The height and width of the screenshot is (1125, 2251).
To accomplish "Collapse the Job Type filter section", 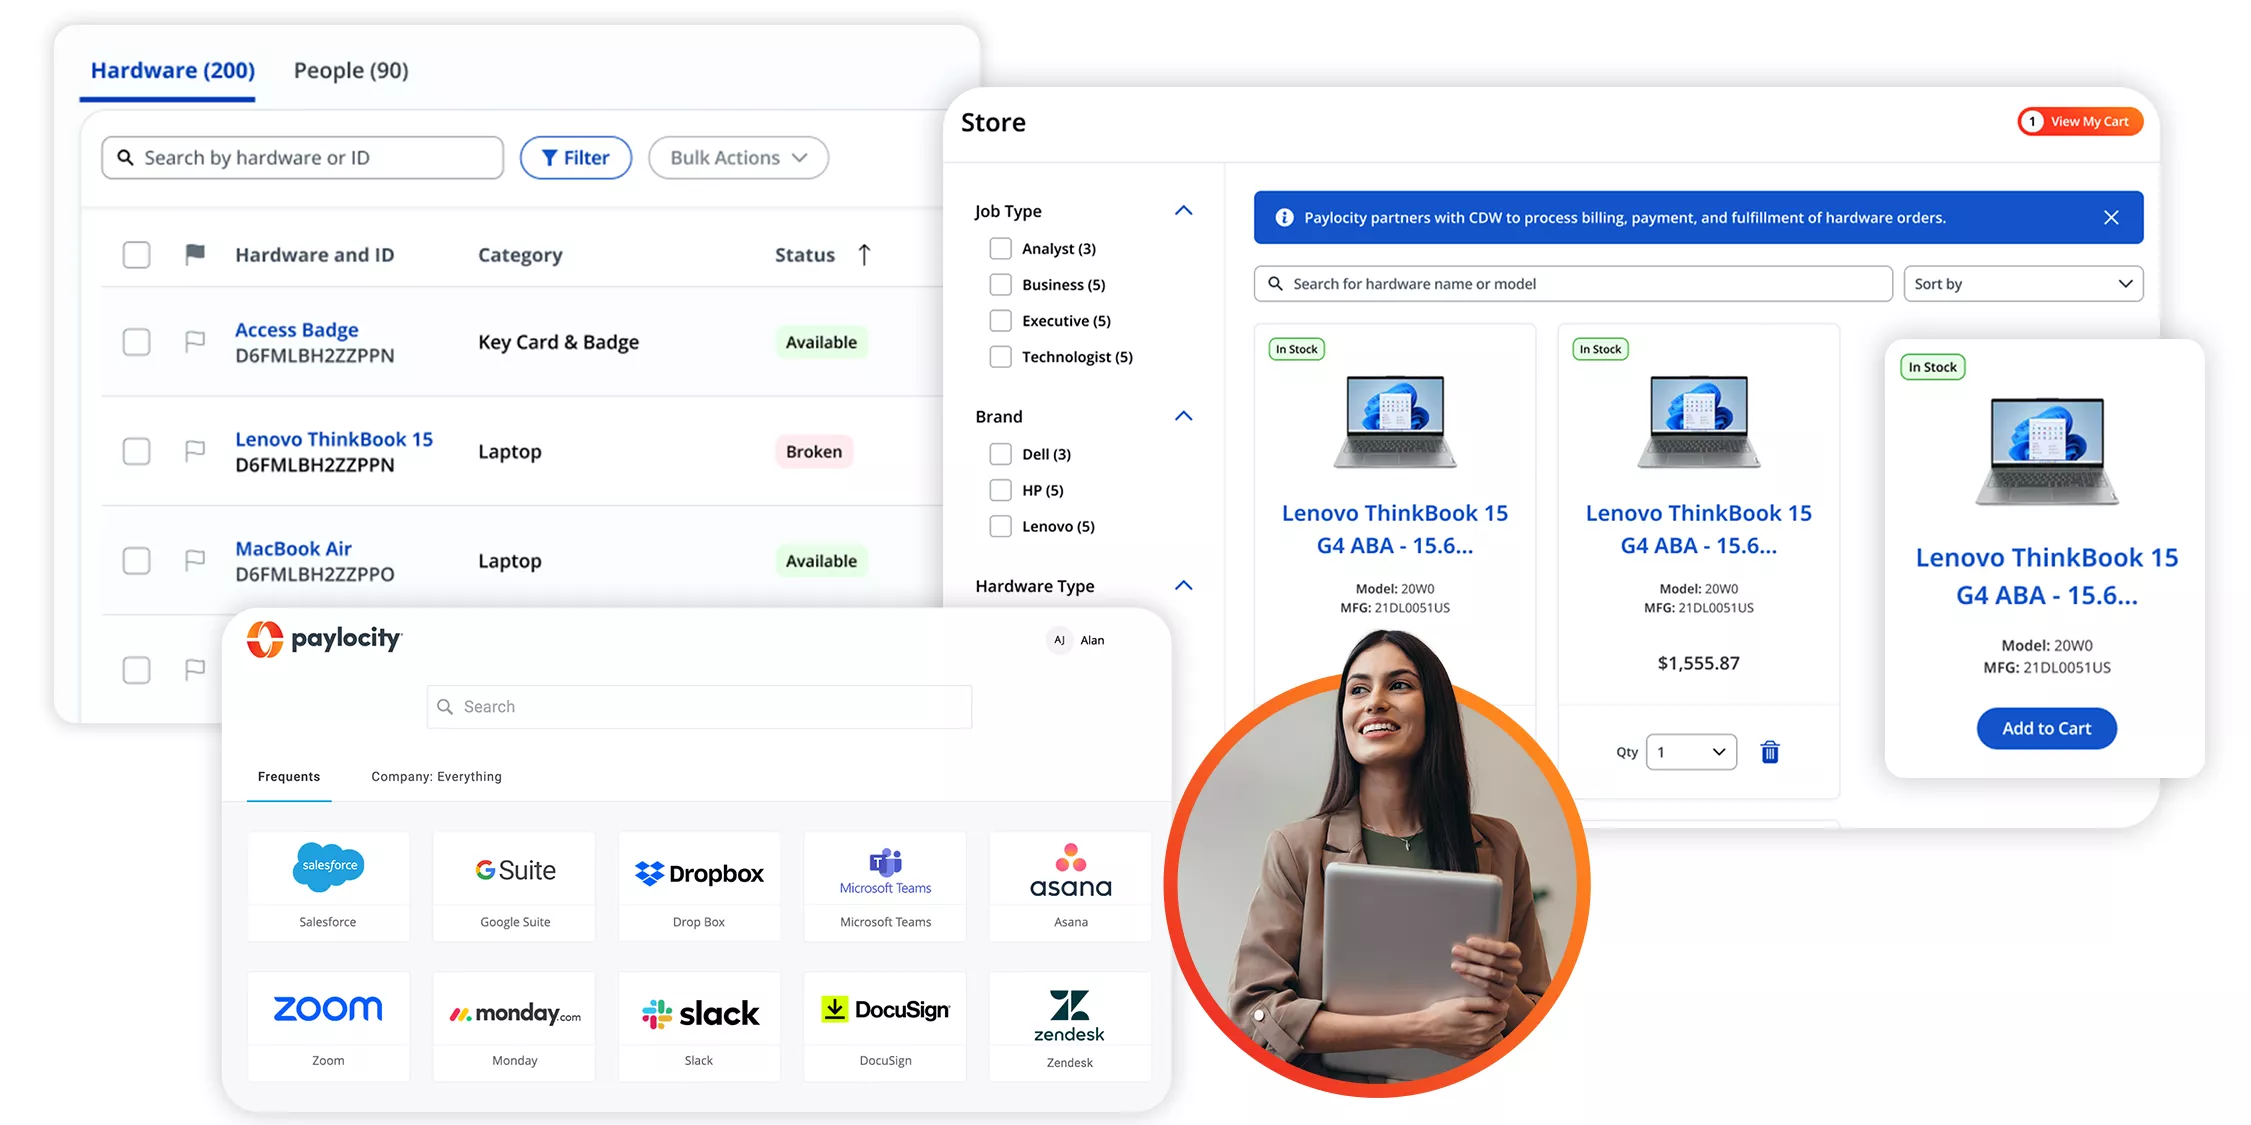I will click(x=1183, y=211).
